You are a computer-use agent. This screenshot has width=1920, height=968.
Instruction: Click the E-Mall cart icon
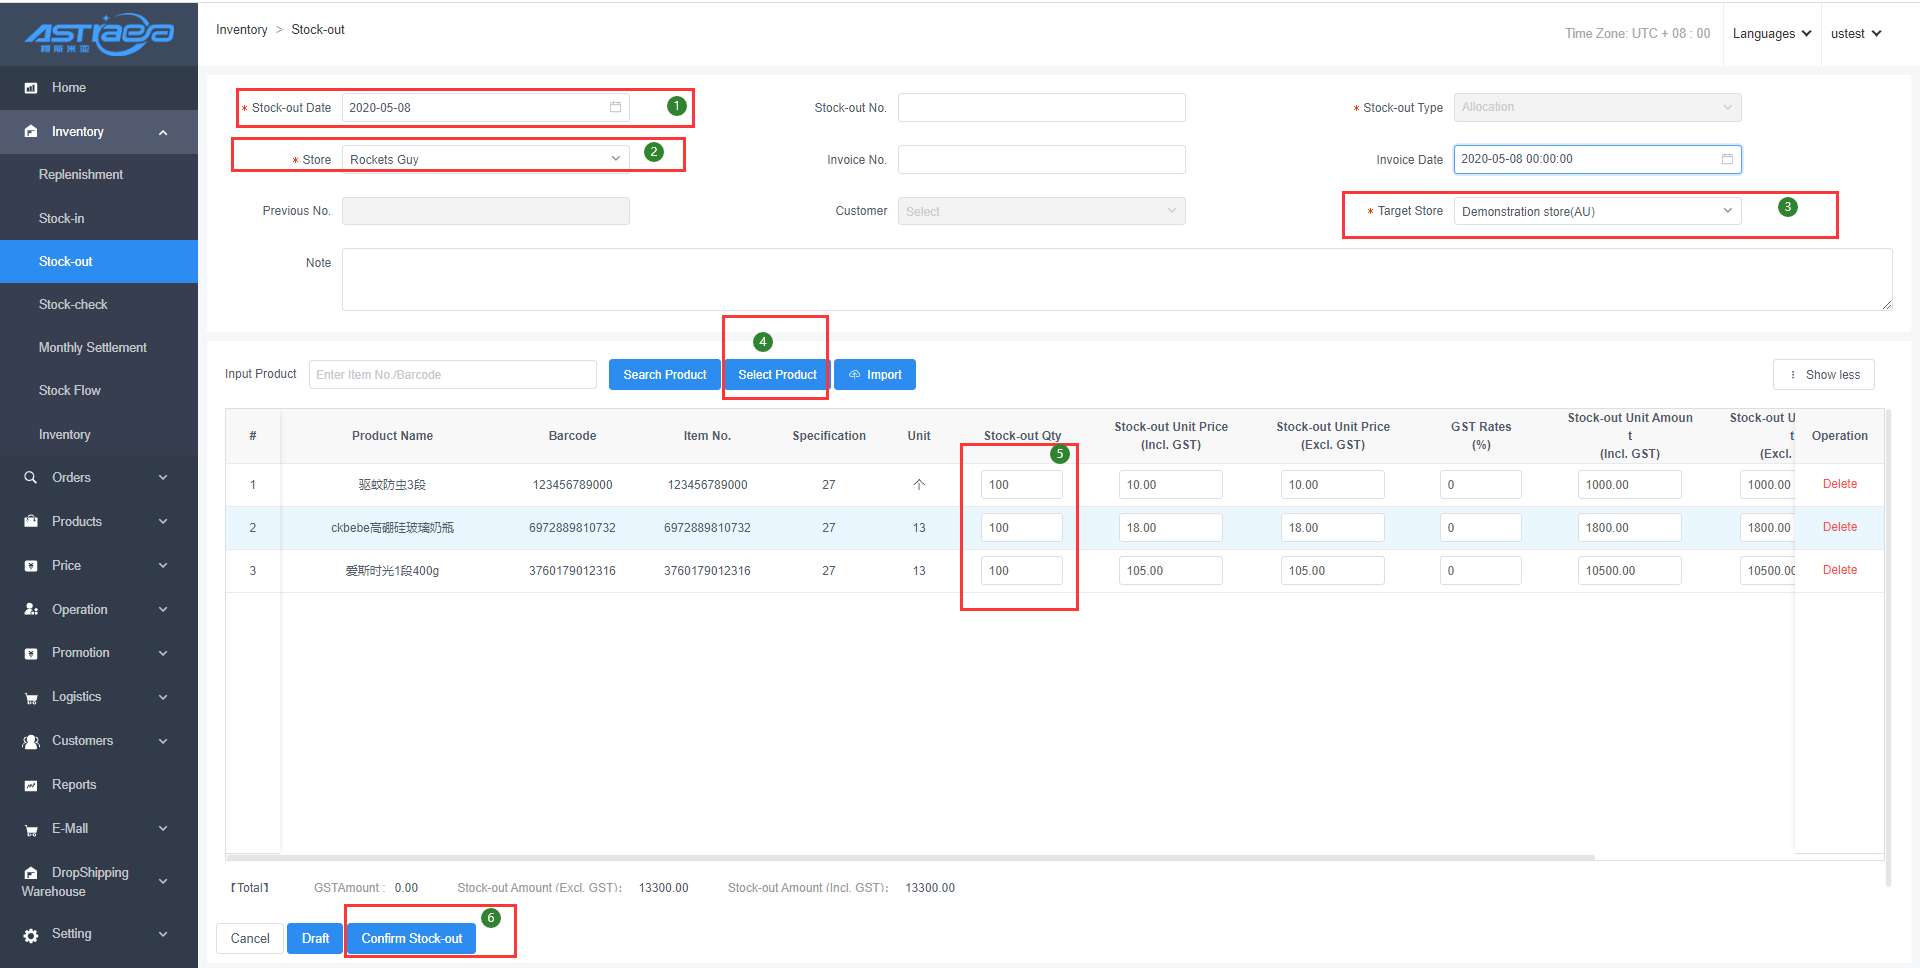click(31, 829)
